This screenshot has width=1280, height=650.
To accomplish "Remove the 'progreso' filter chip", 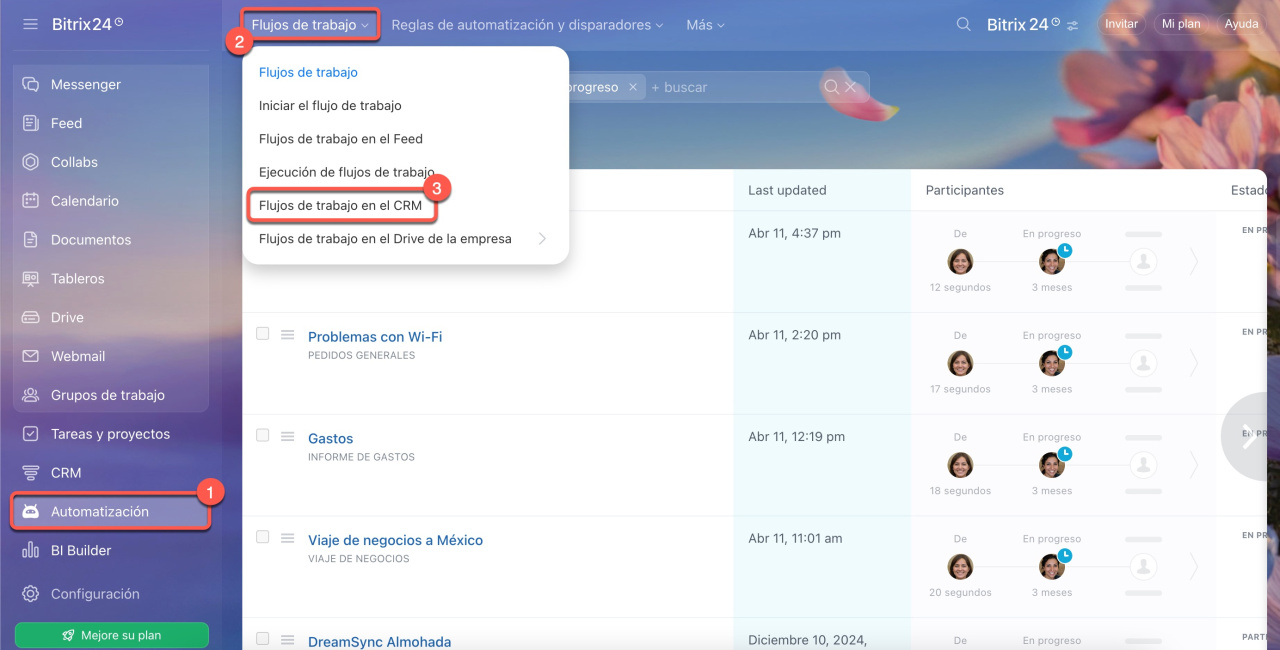I will [x=632, y=87].
